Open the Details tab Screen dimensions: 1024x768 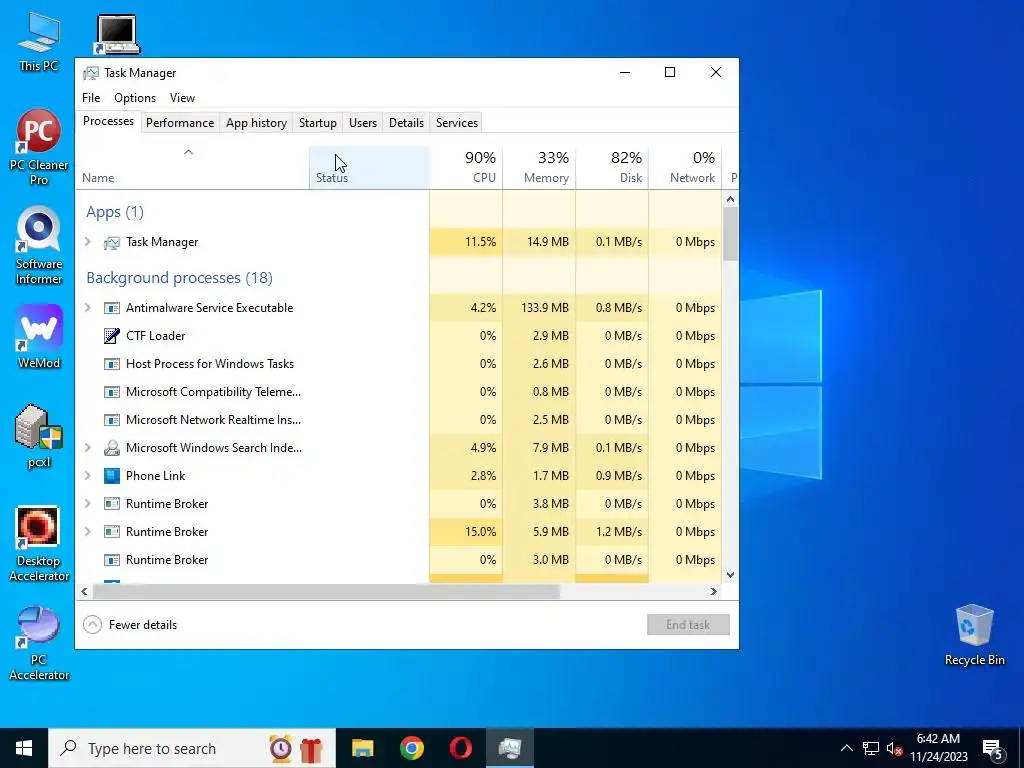[x=406, y=123]
